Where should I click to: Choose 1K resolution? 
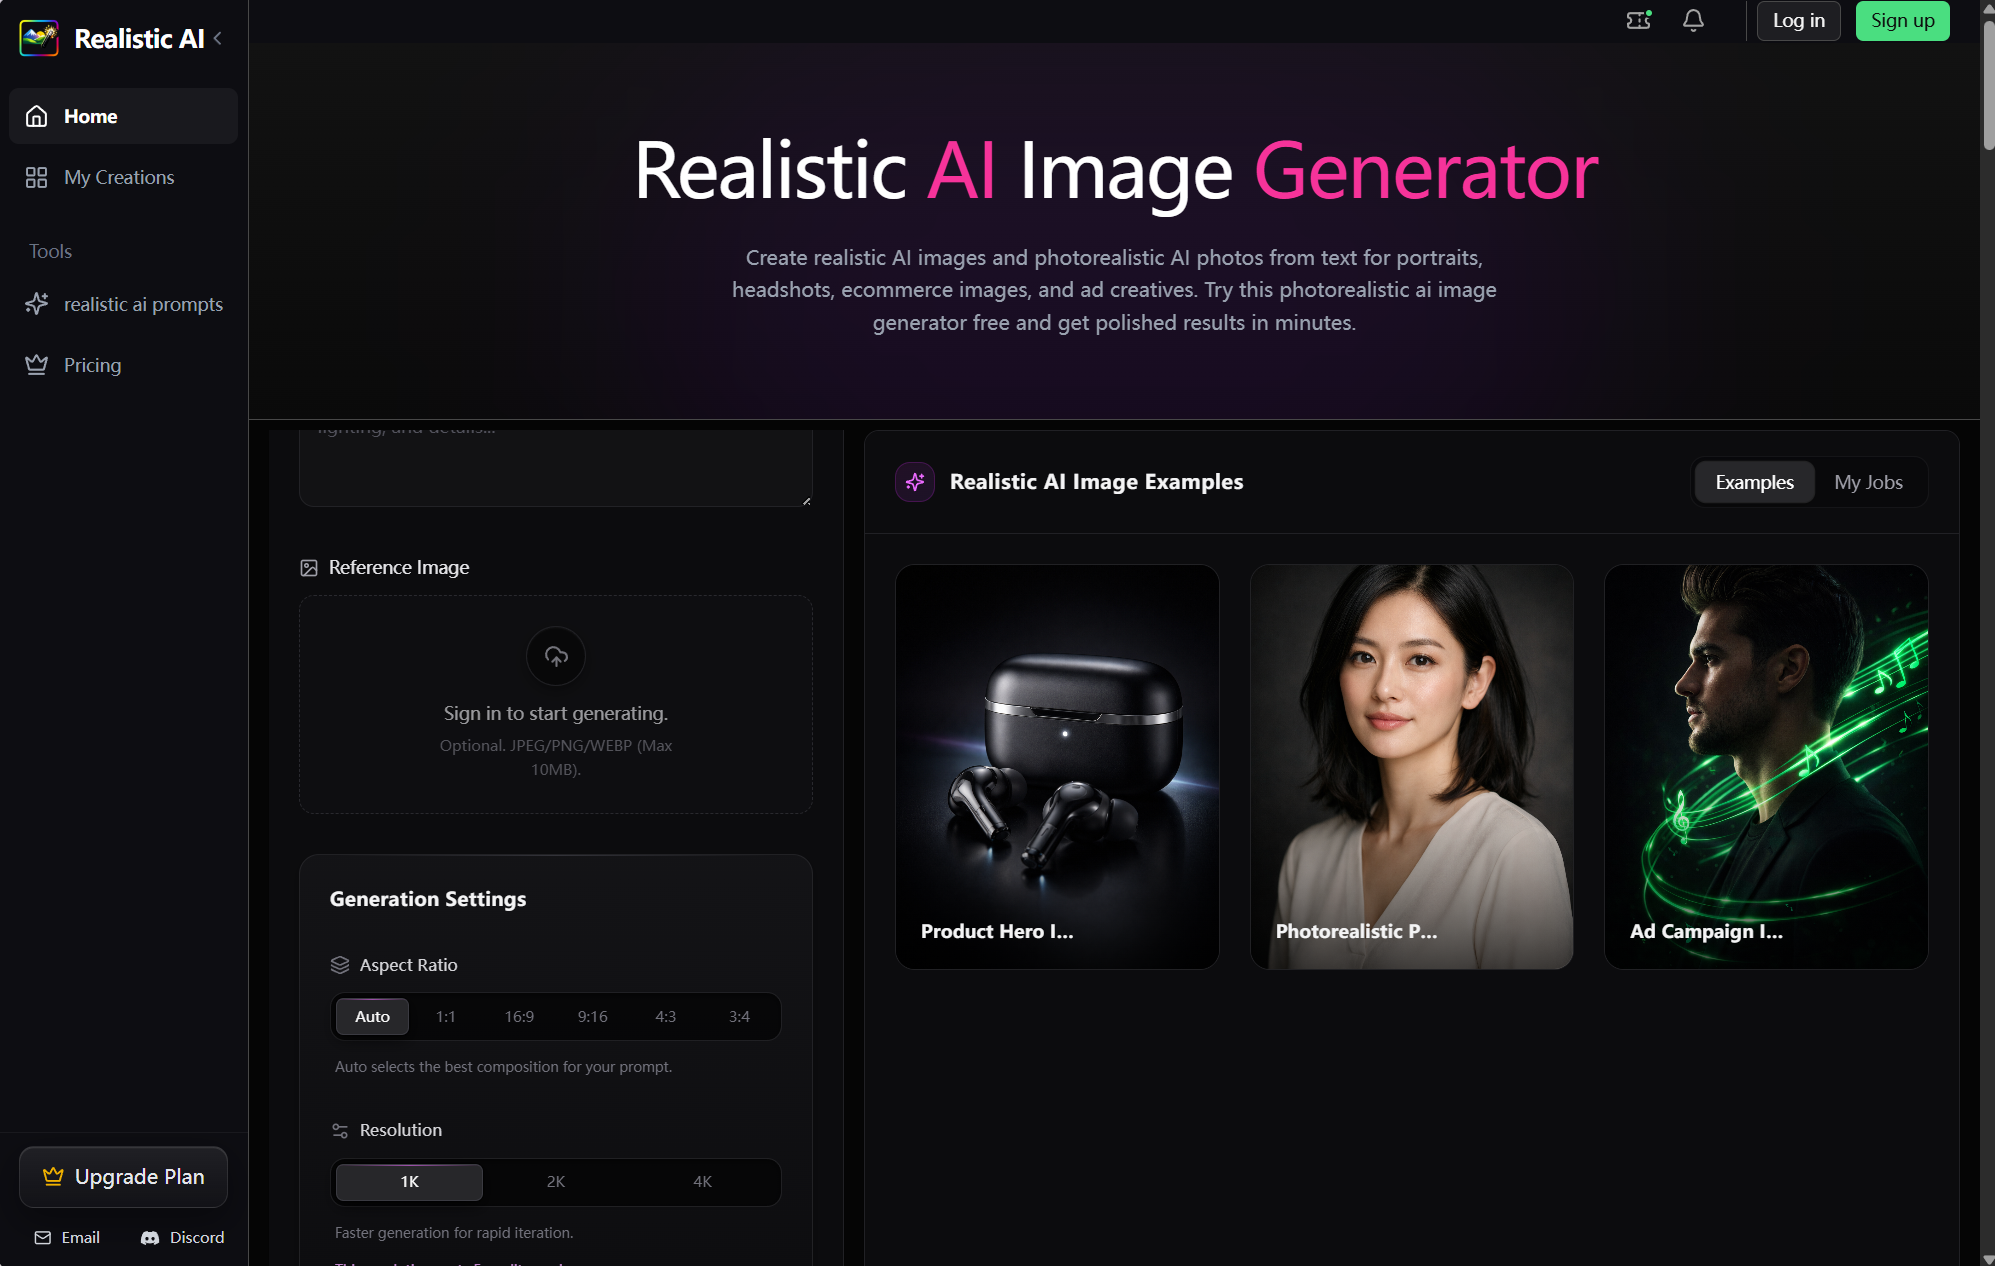click(409, 1182)
